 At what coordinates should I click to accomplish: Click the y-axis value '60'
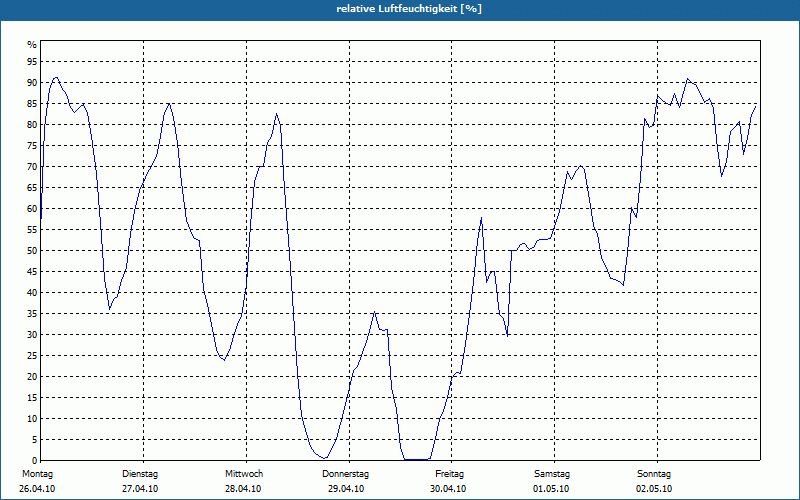(x=32, y=209)
